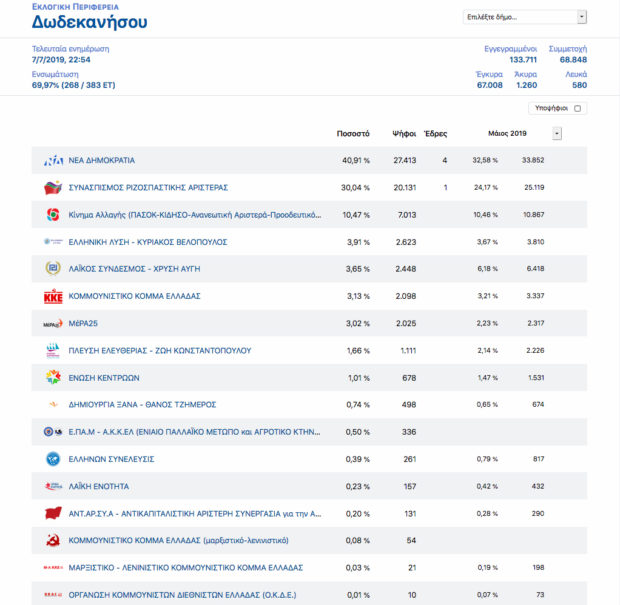Toggle the Υποψήφιοι checkbox
The width and height of the screenshot is (620, 605).
coord(577,108)
